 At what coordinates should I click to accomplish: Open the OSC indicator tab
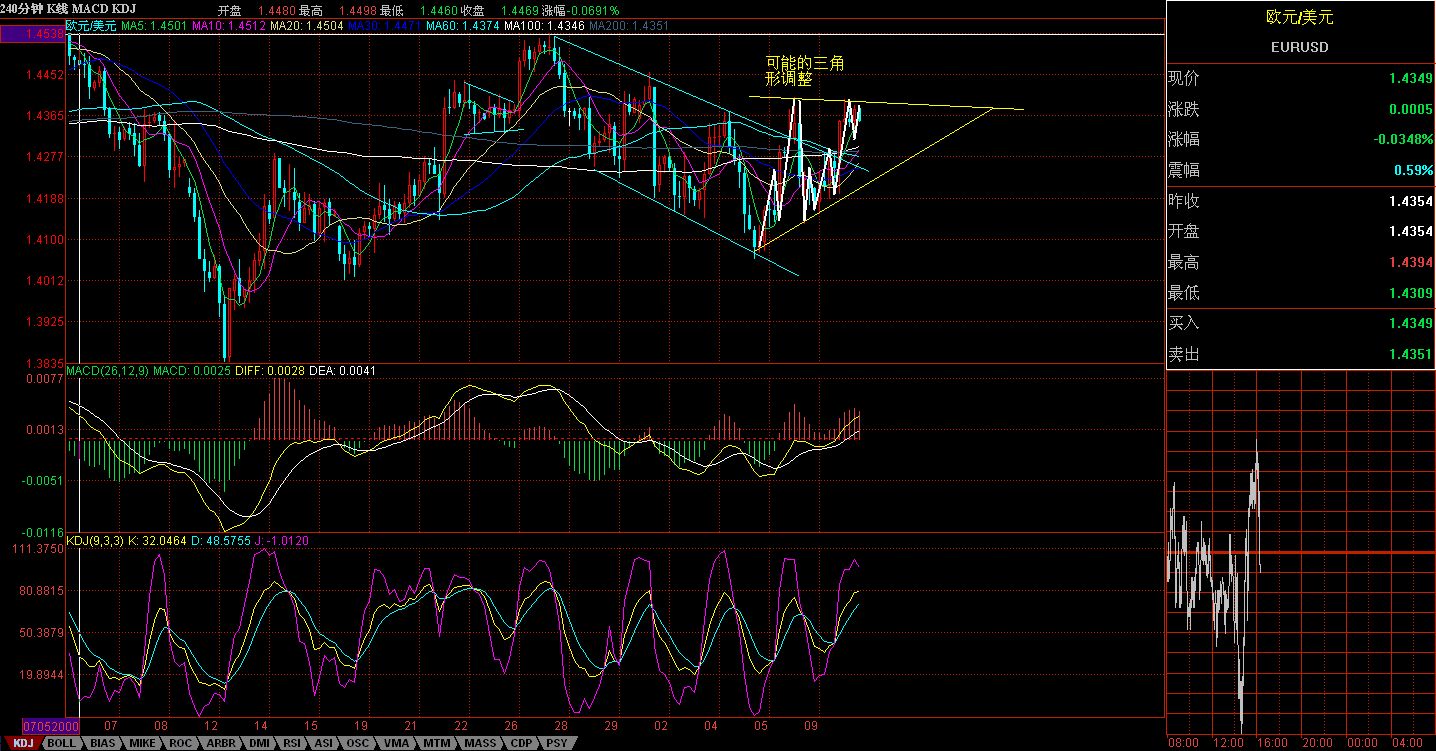(356, 744)
